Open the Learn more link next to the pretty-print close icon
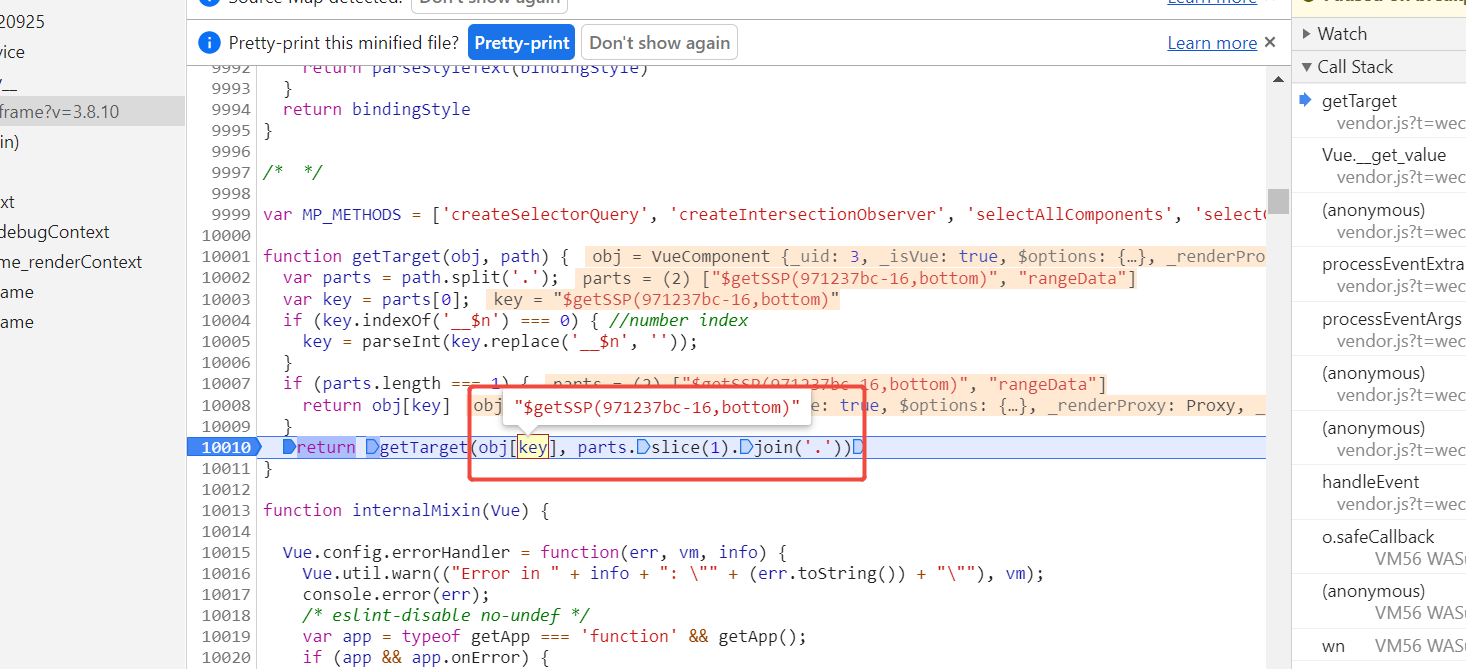This screenshot has height=669, width=1466. (1212, 43)
